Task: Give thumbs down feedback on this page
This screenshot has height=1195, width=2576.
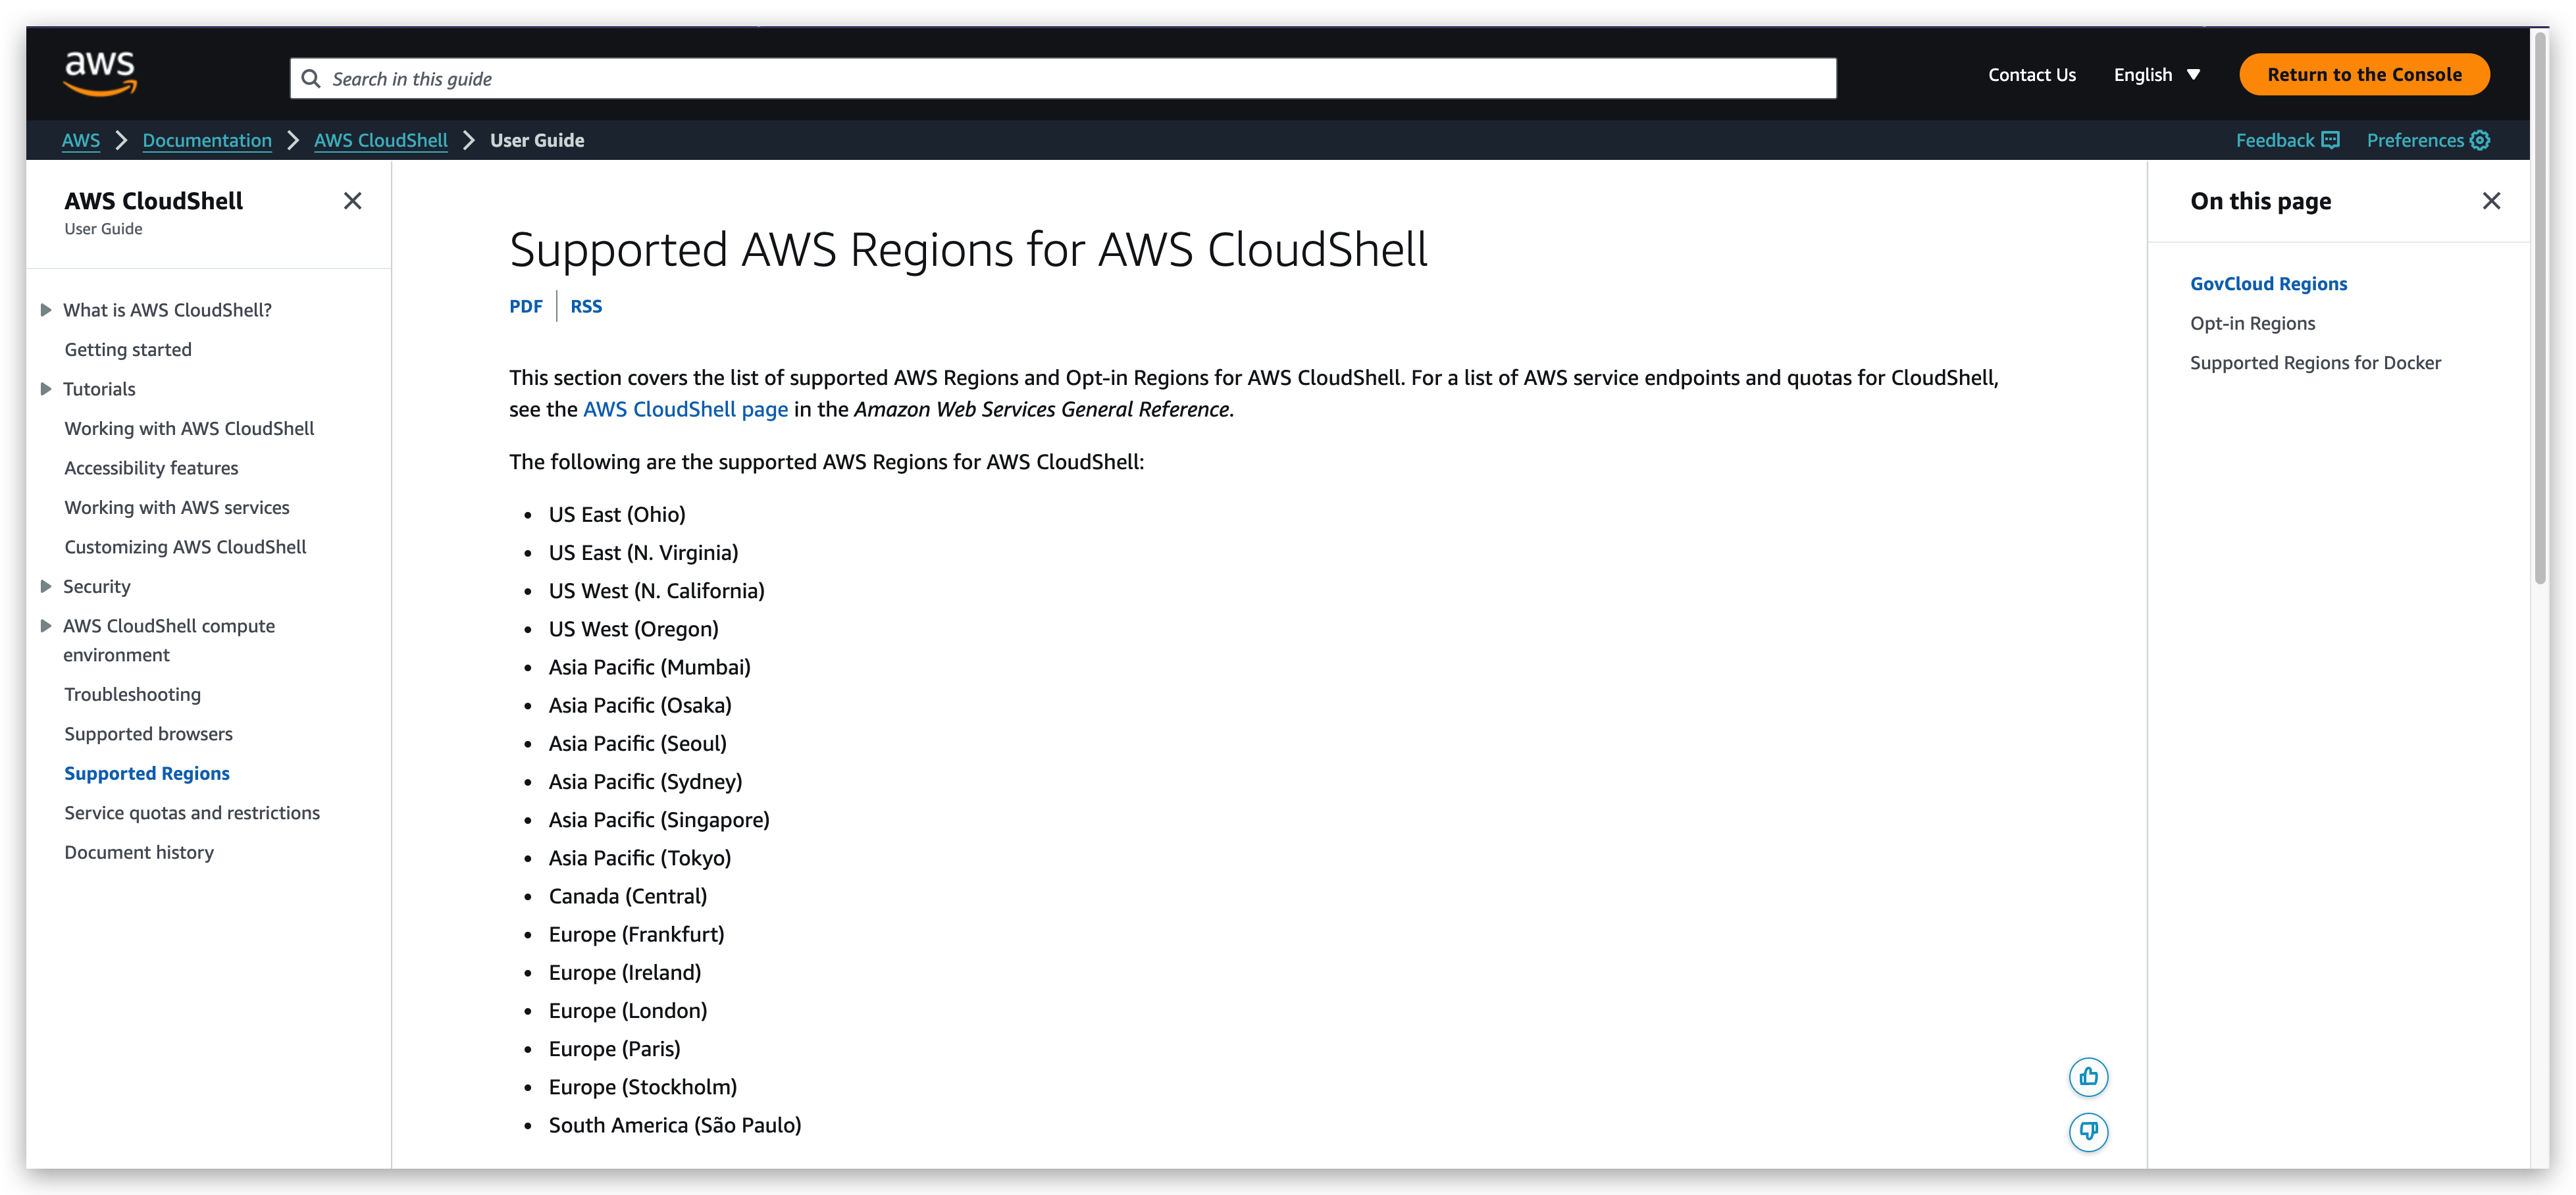Action: [x=2089, y=1132]
